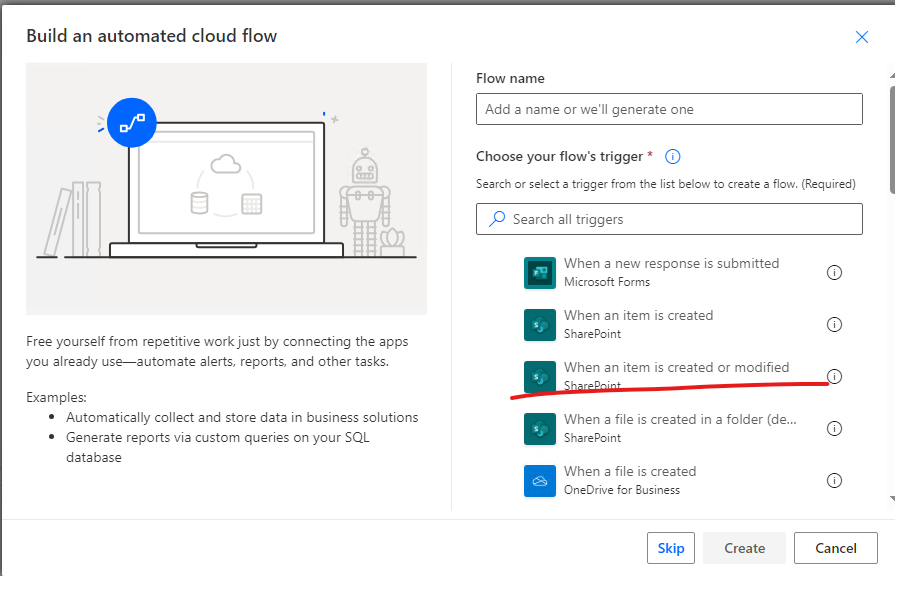Click the Create button

745,548
